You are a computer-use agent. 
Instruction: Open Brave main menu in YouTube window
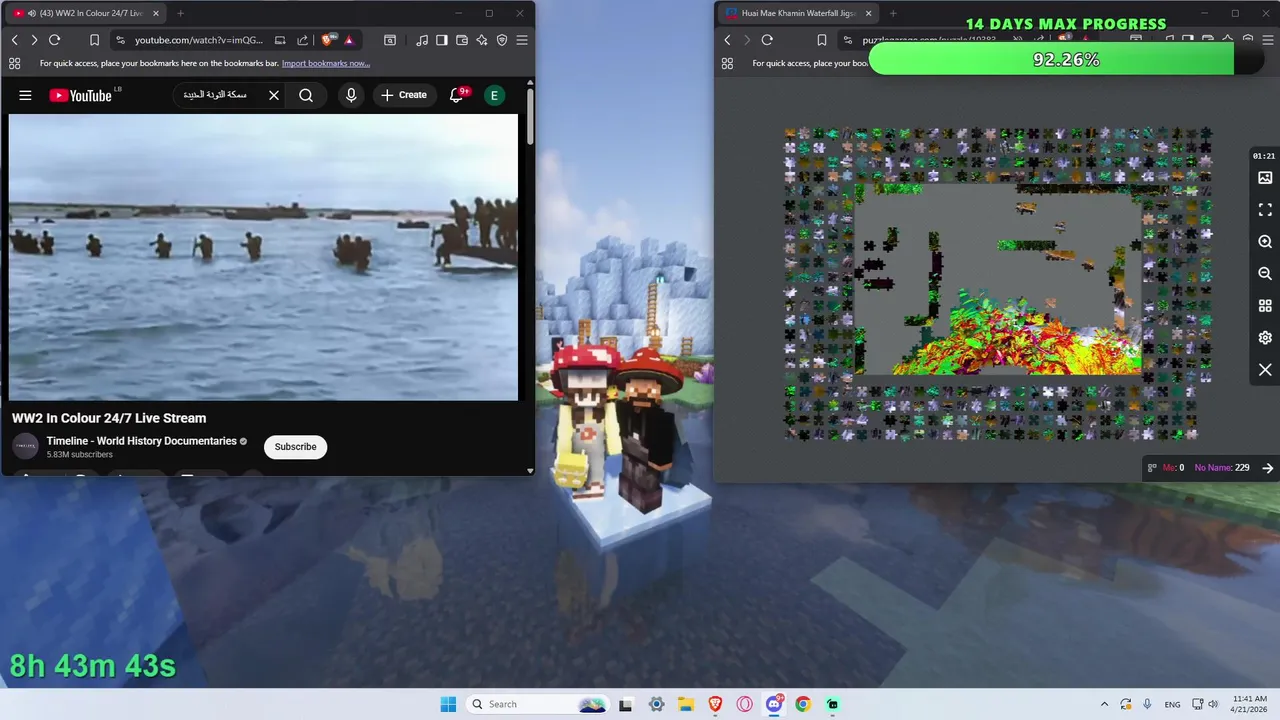click(522, 40)
